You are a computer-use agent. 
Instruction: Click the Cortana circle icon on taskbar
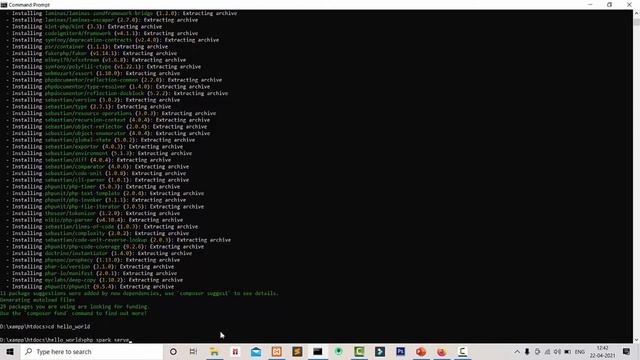[x=173, y=351]
